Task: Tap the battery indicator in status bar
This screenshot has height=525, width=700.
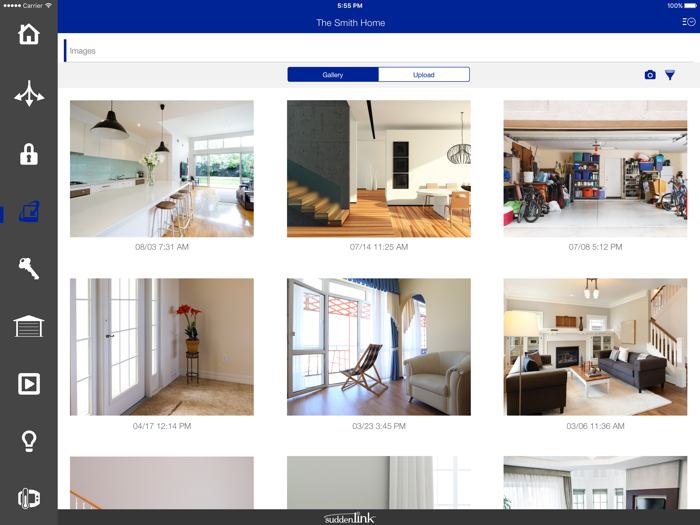Action: pyautogui.click(x=690, y=6)
